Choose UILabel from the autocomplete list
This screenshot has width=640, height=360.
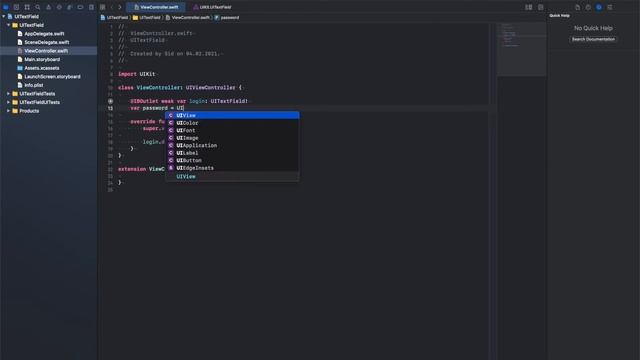232,153
